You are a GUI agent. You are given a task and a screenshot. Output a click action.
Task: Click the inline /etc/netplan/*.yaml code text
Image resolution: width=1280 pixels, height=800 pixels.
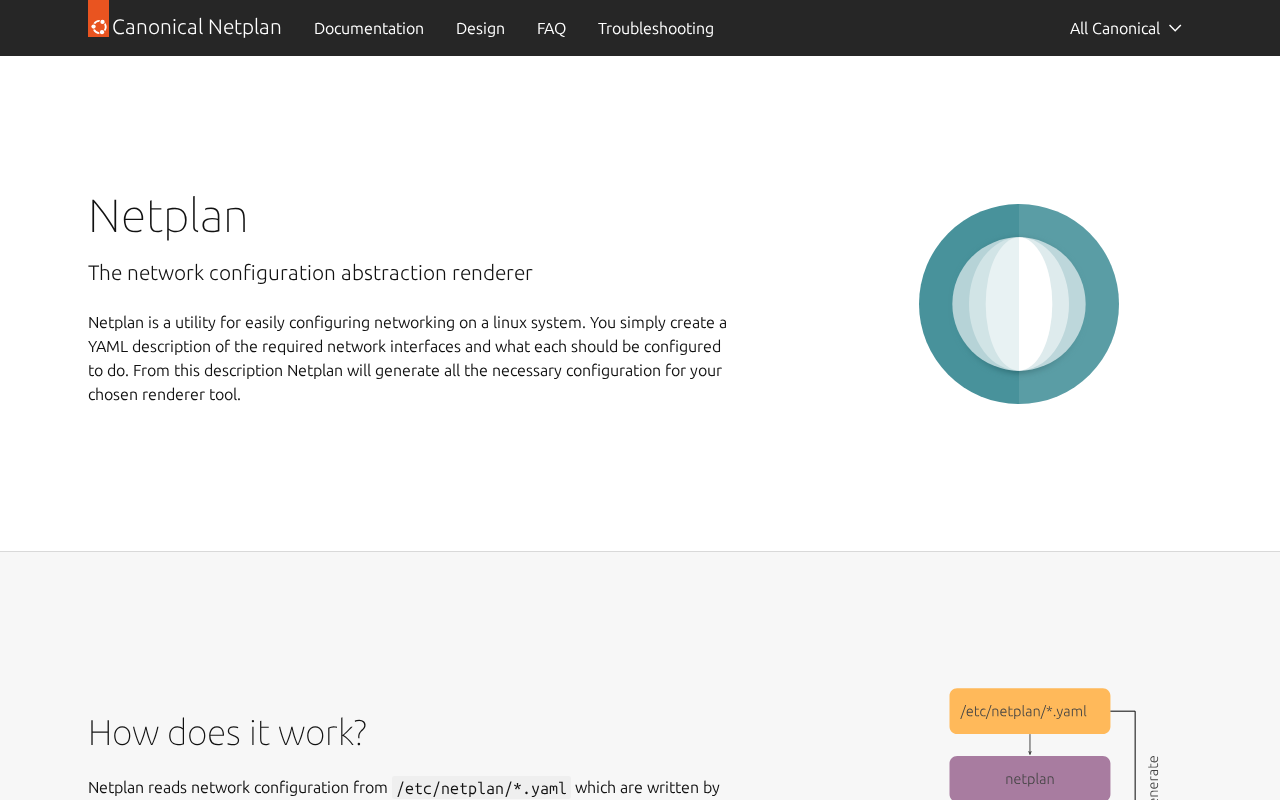point(481,788)
